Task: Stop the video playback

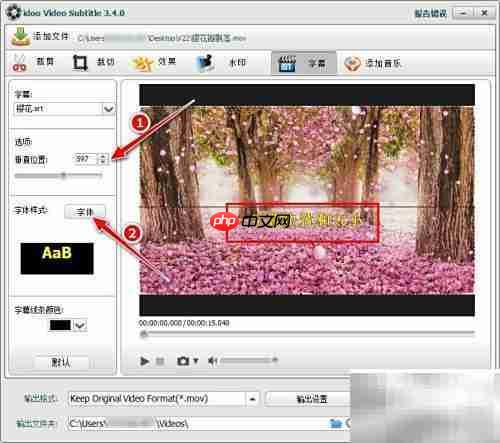Action: (160, 361)
